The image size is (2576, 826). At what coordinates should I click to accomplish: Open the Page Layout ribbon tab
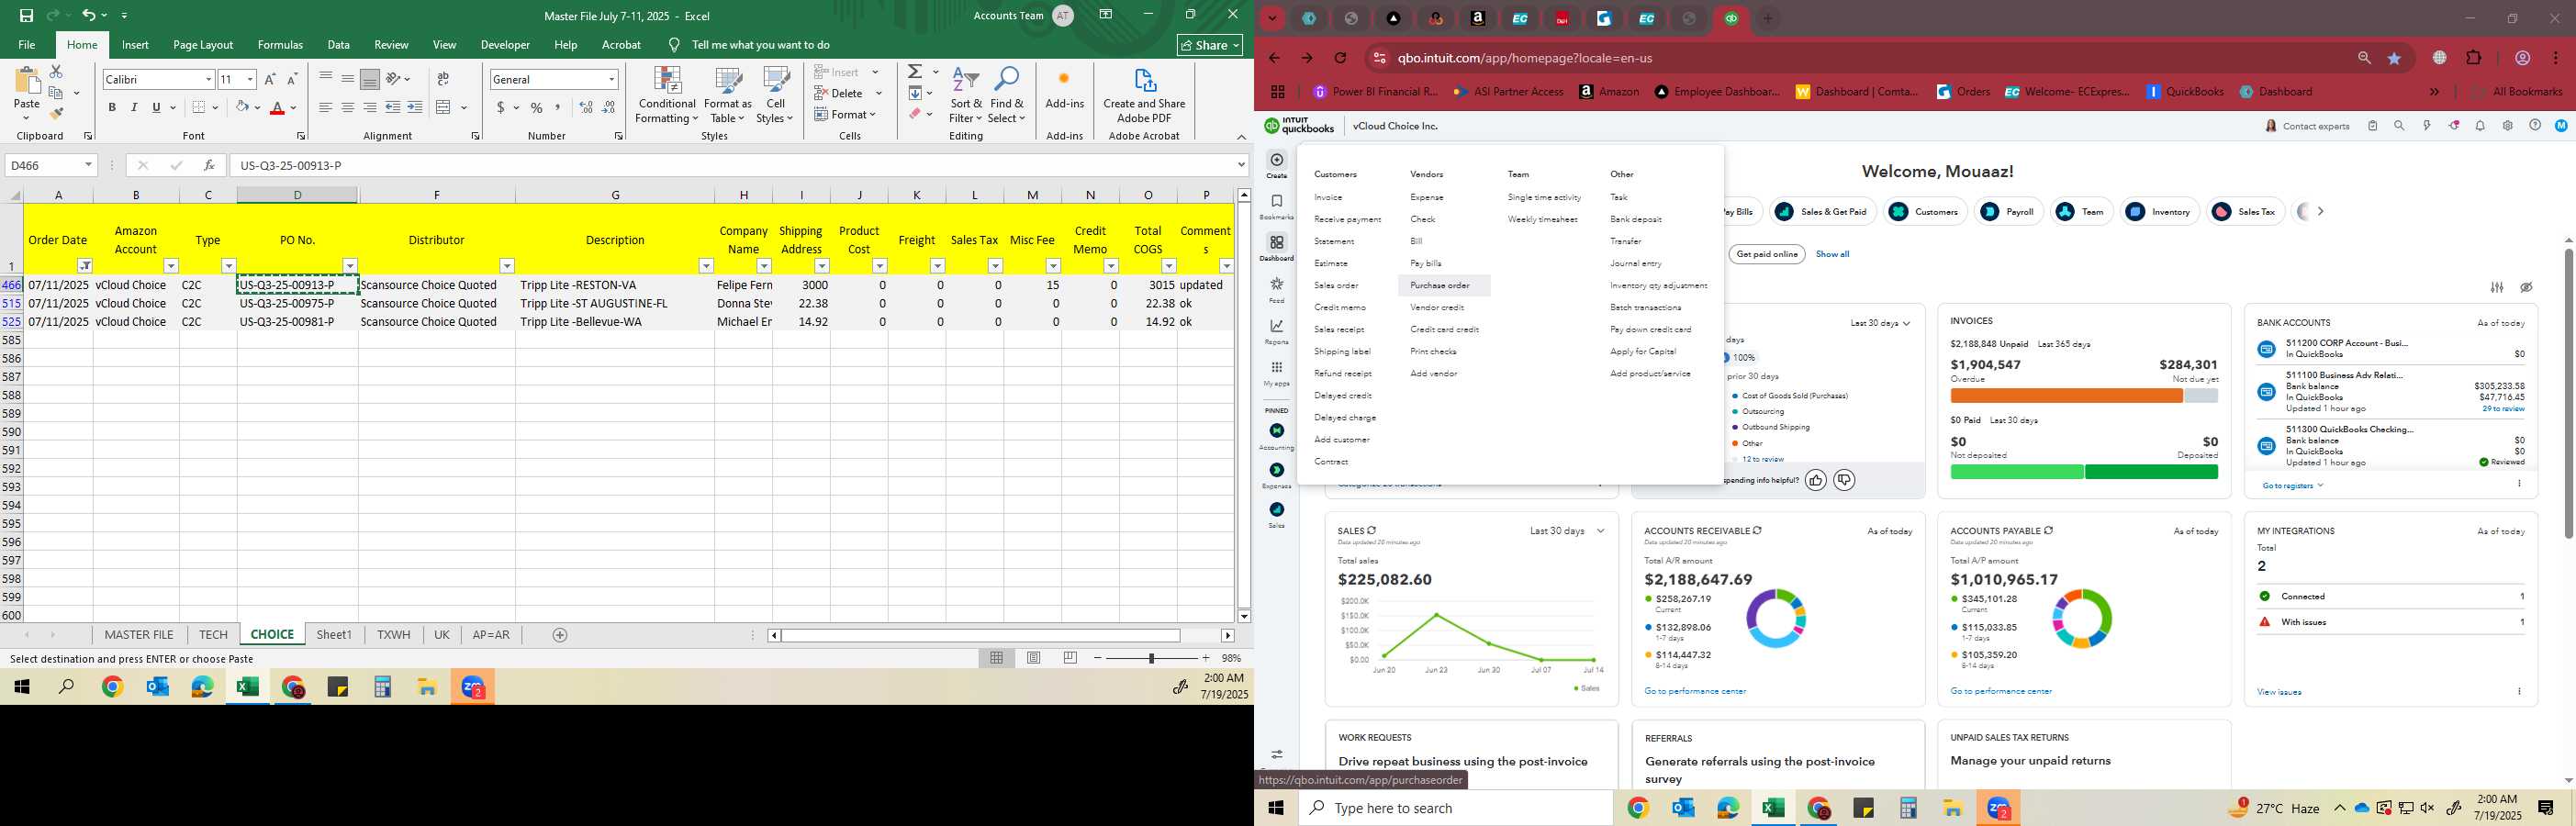point(203,45)
